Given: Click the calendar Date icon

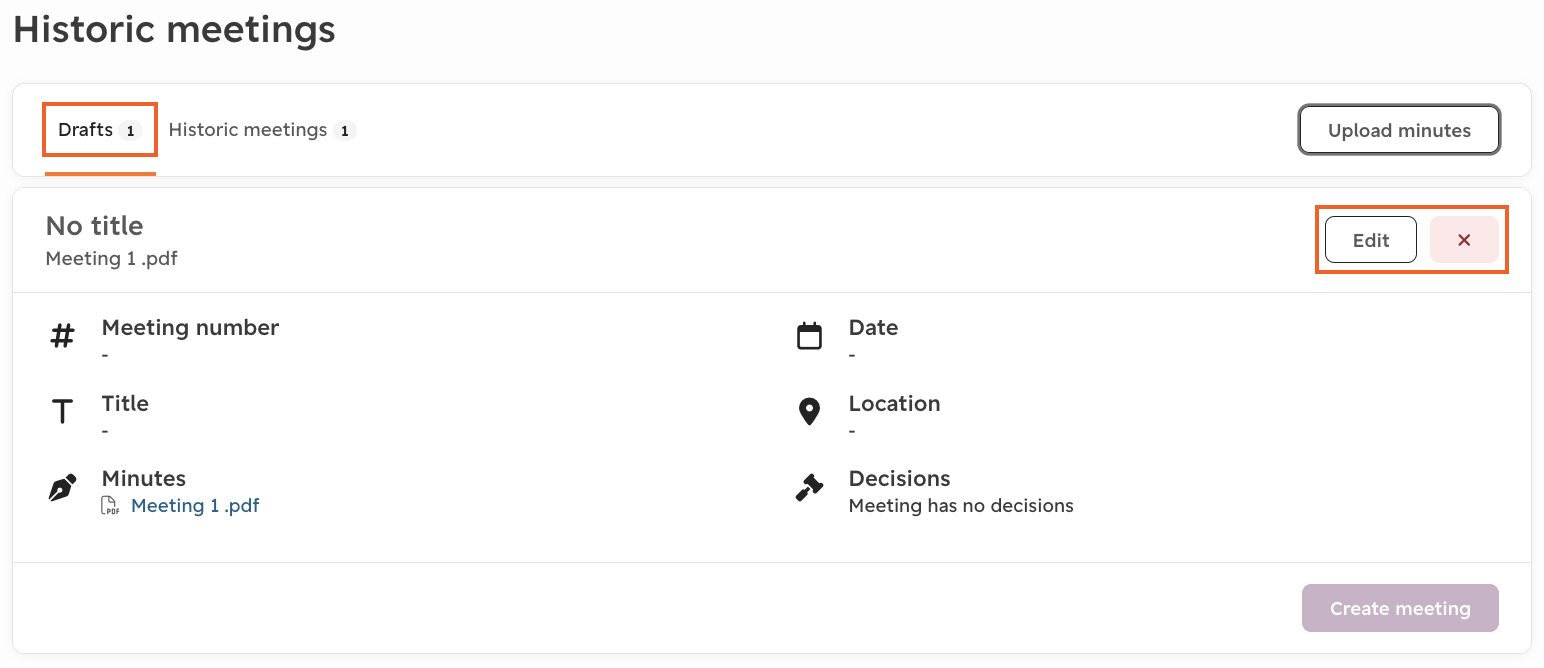Looking at the screenshot, I should [809, 337].
